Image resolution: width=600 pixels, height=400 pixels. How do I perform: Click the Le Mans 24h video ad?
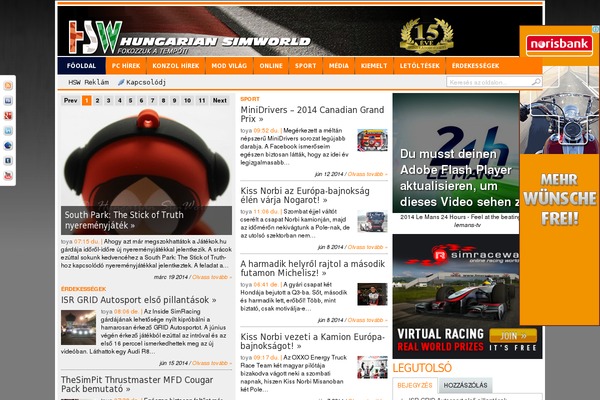click(x=456, y=153)
